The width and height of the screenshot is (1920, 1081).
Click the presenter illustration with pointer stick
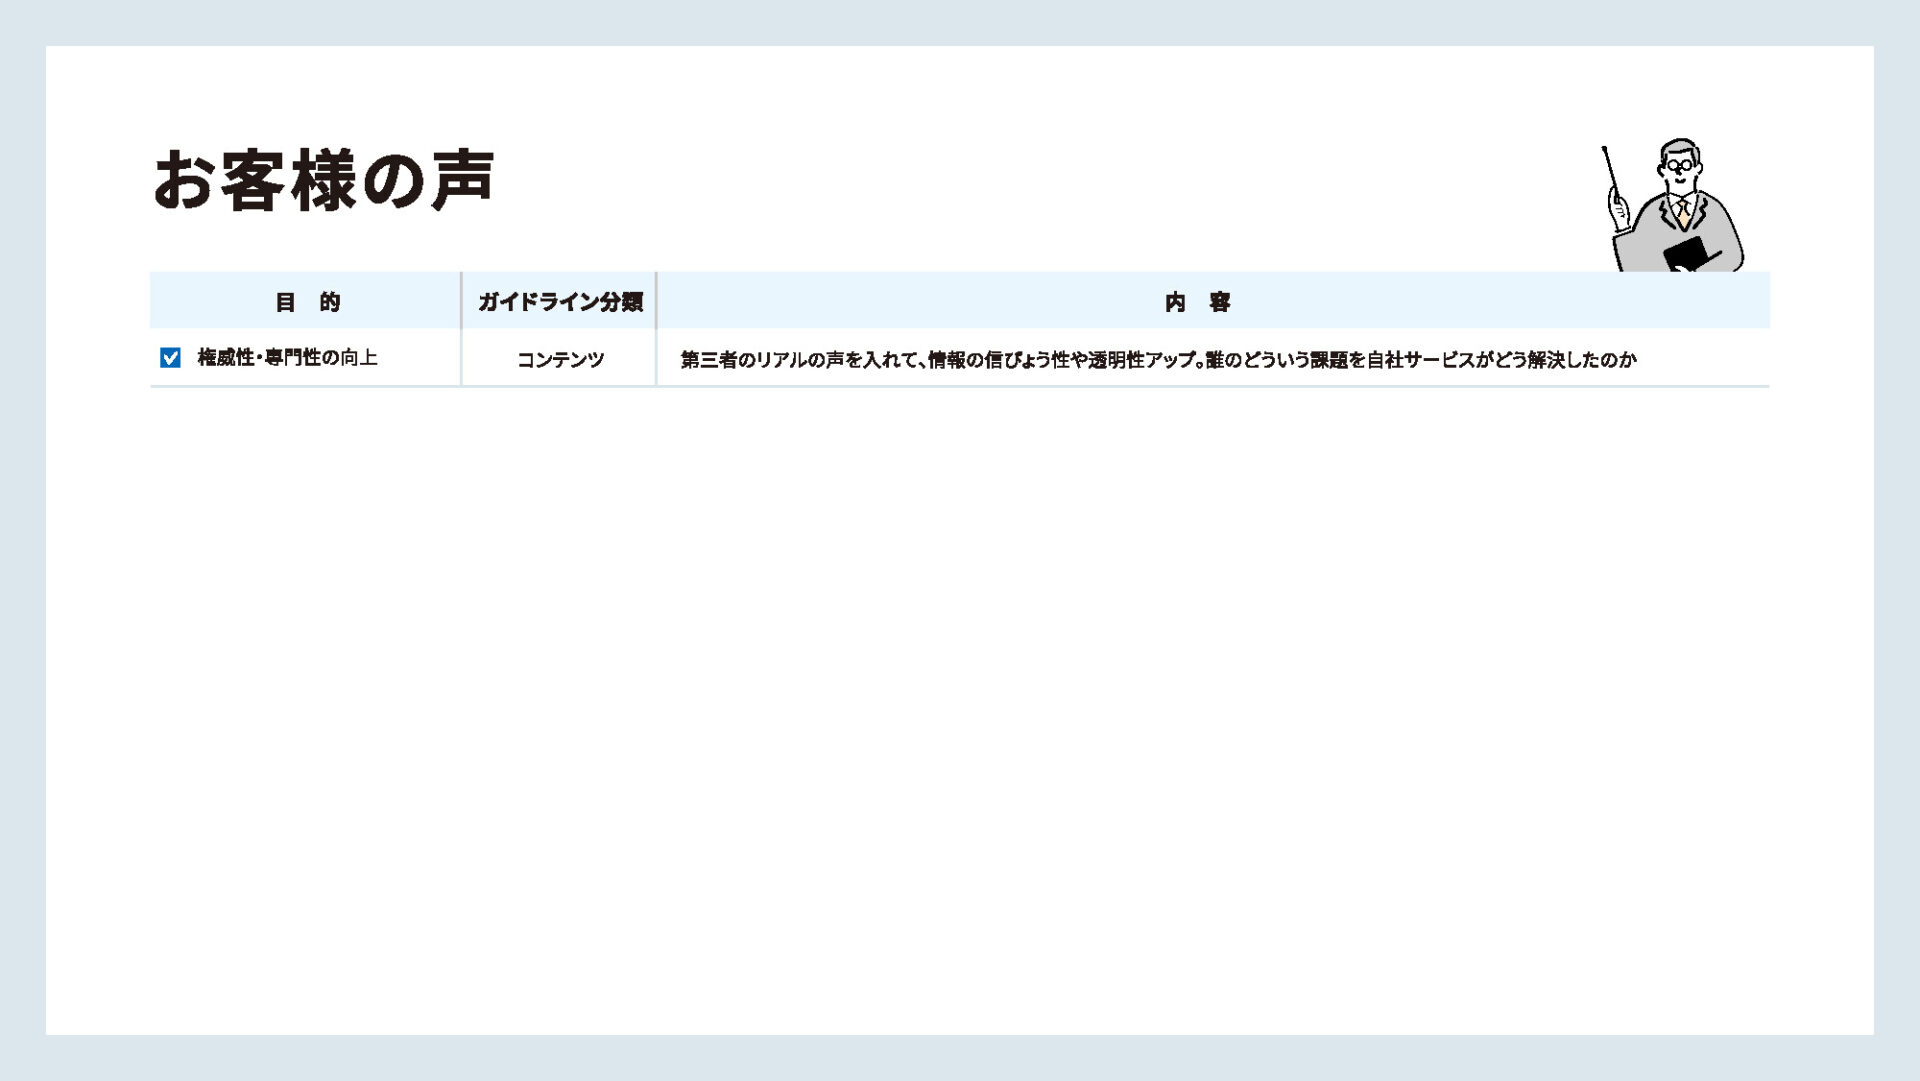(x=1674, y=205)
